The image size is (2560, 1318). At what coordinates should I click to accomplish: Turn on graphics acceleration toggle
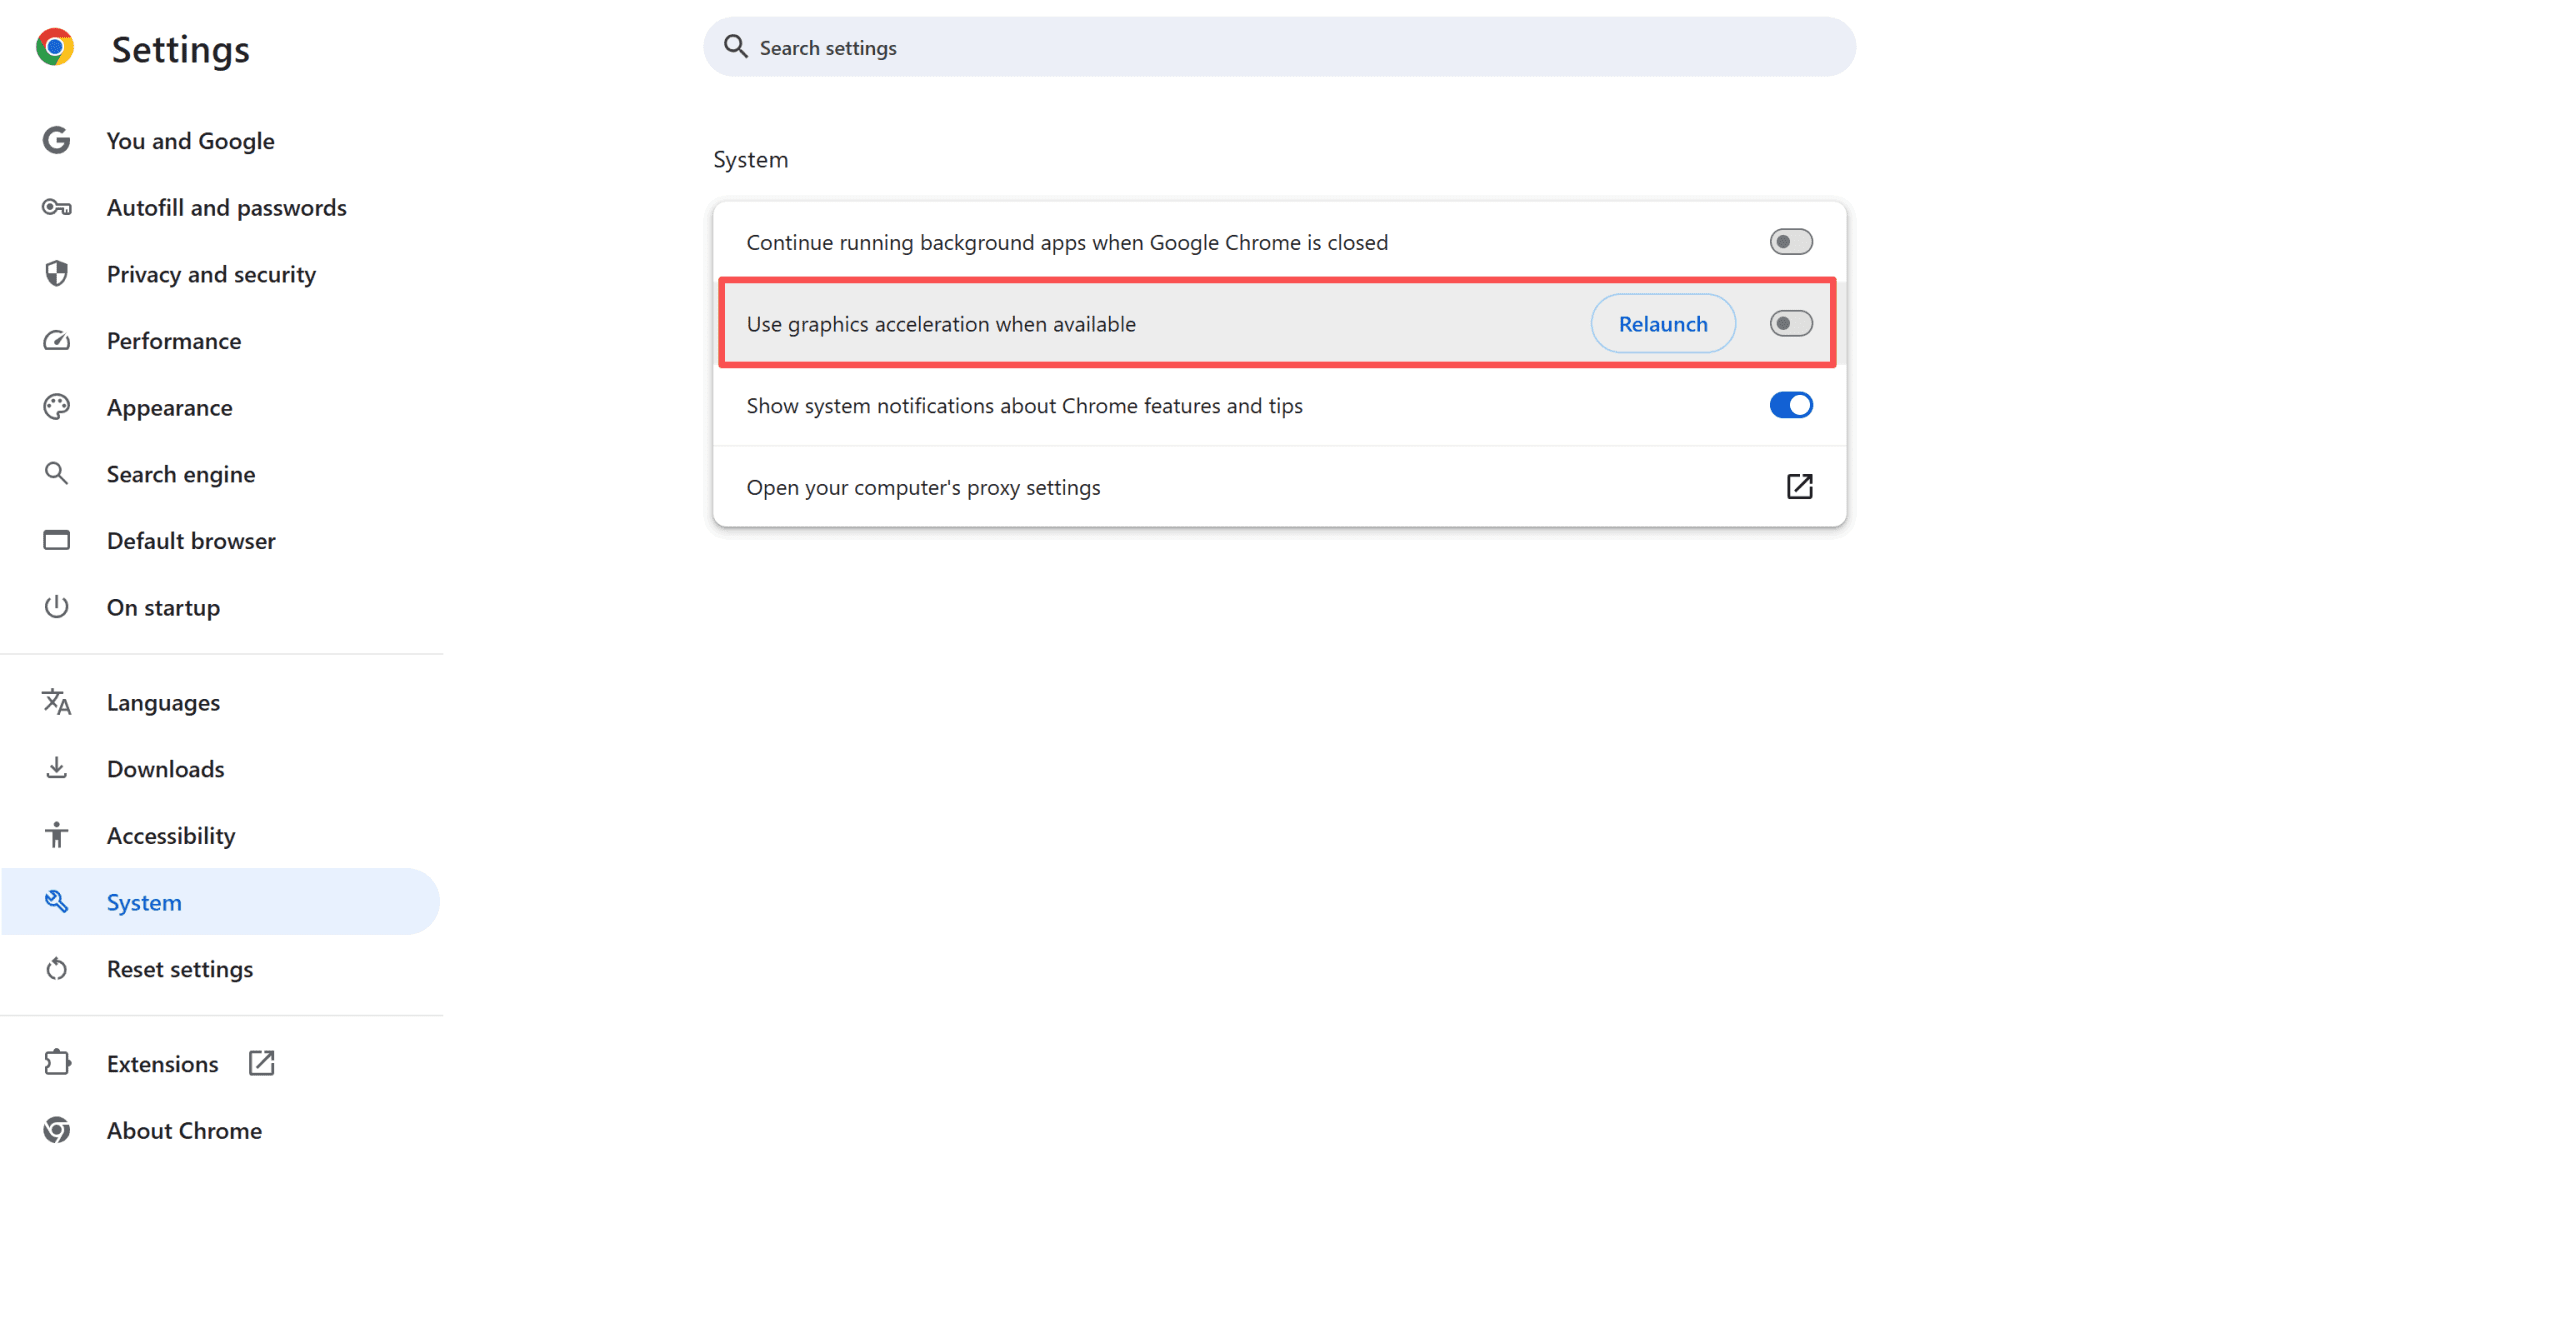[1790, 324]
